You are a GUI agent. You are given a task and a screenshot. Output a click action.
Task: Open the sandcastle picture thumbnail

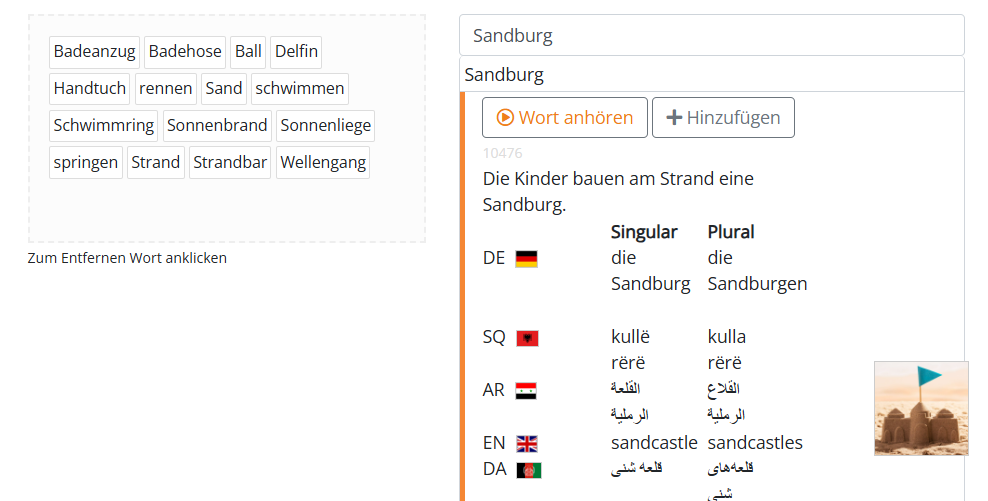[x=920, y=408]
